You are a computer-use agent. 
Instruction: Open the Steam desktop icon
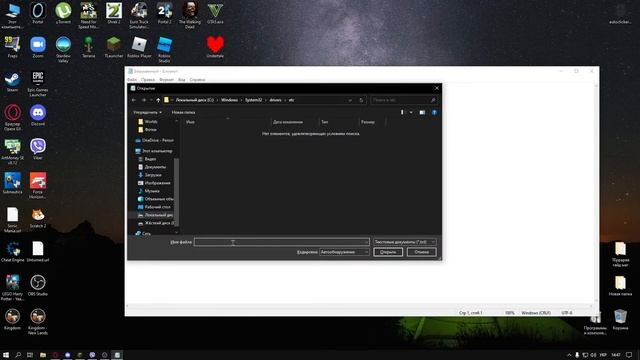coord(13,82)
